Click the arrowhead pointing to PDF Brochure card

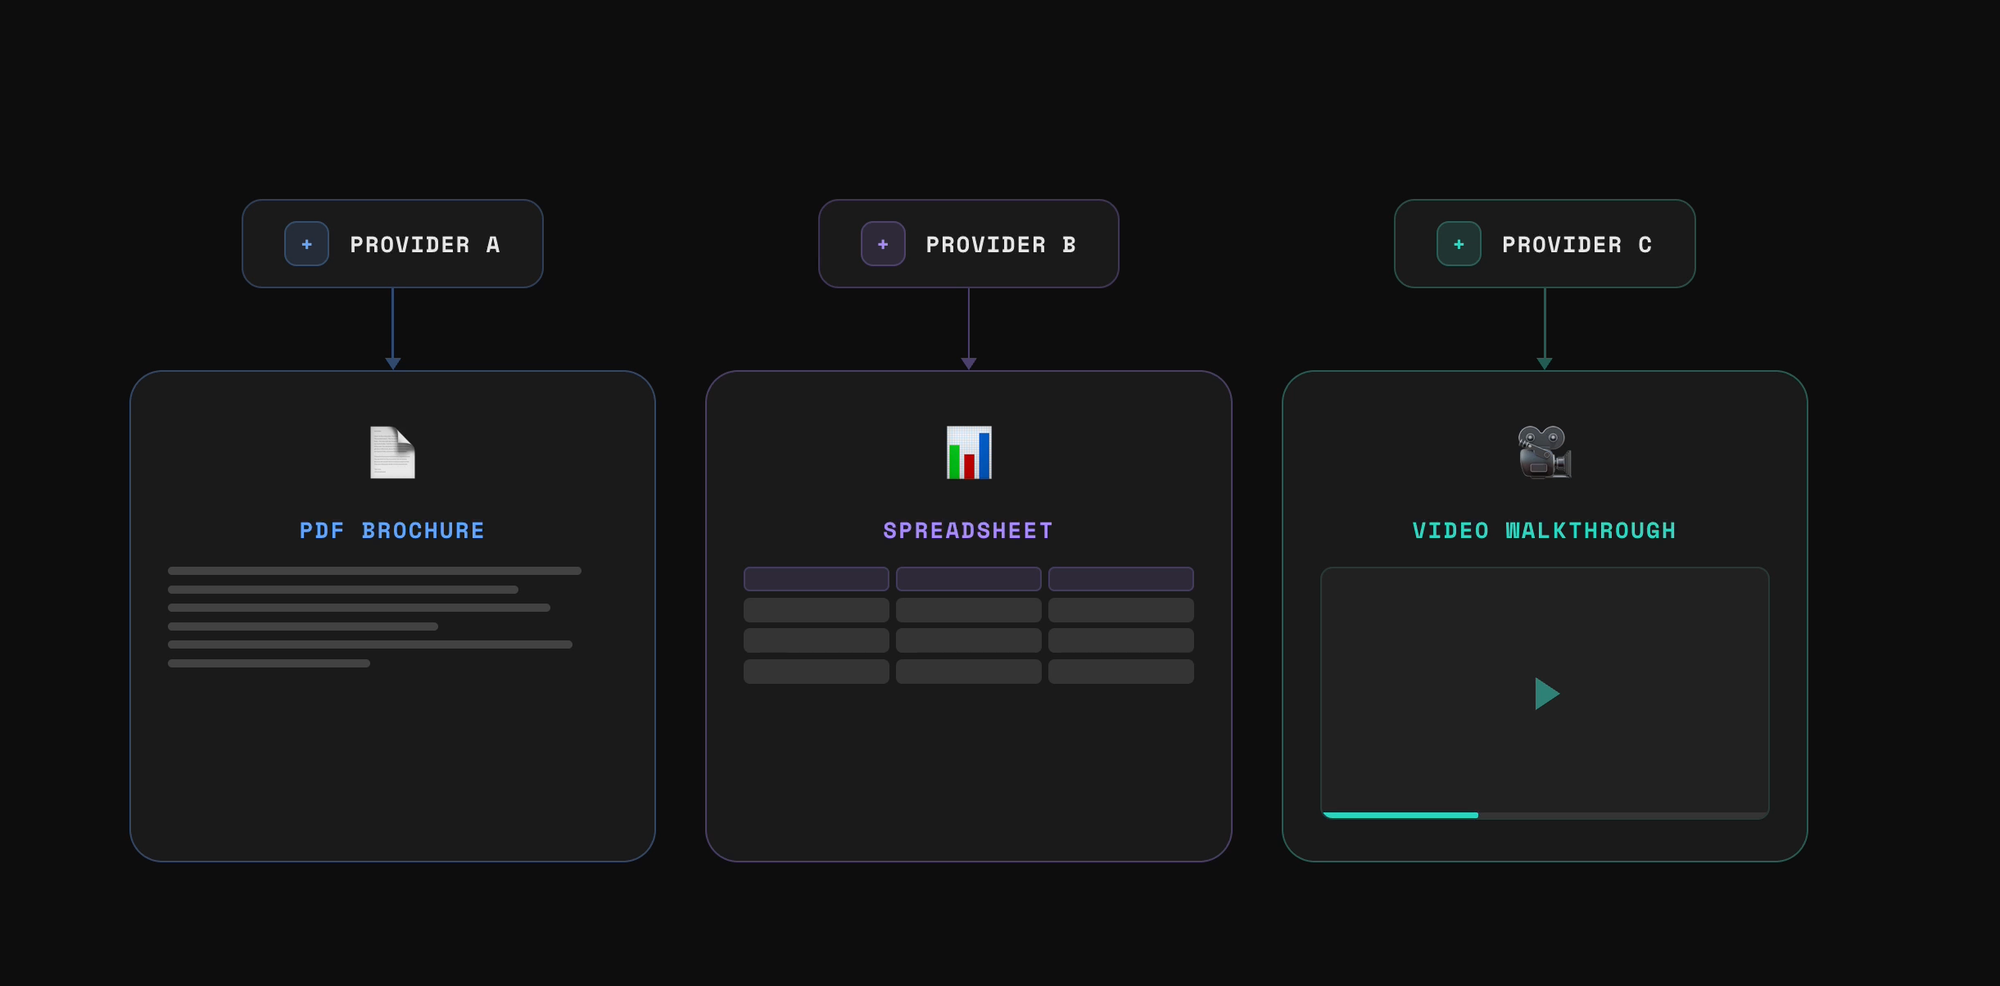click(393, 363)
